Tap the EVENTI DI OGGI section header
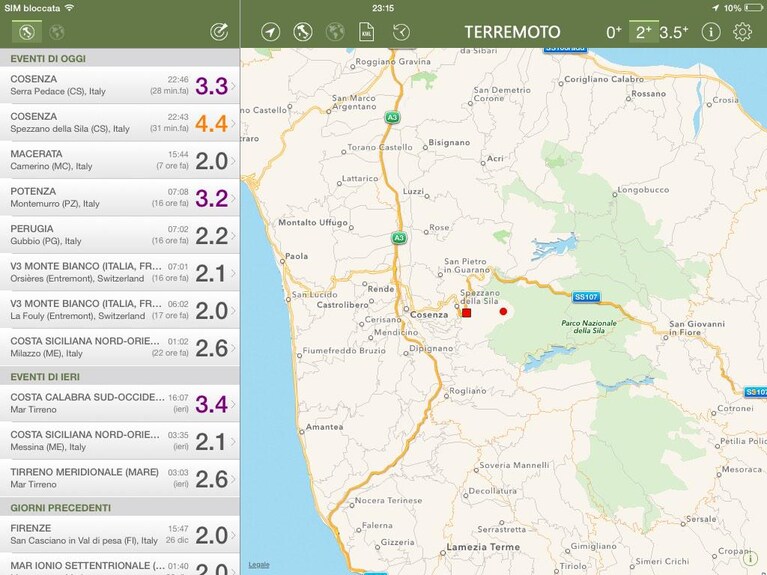The width and height of the screenshot is (767, 575). point(120,58)
